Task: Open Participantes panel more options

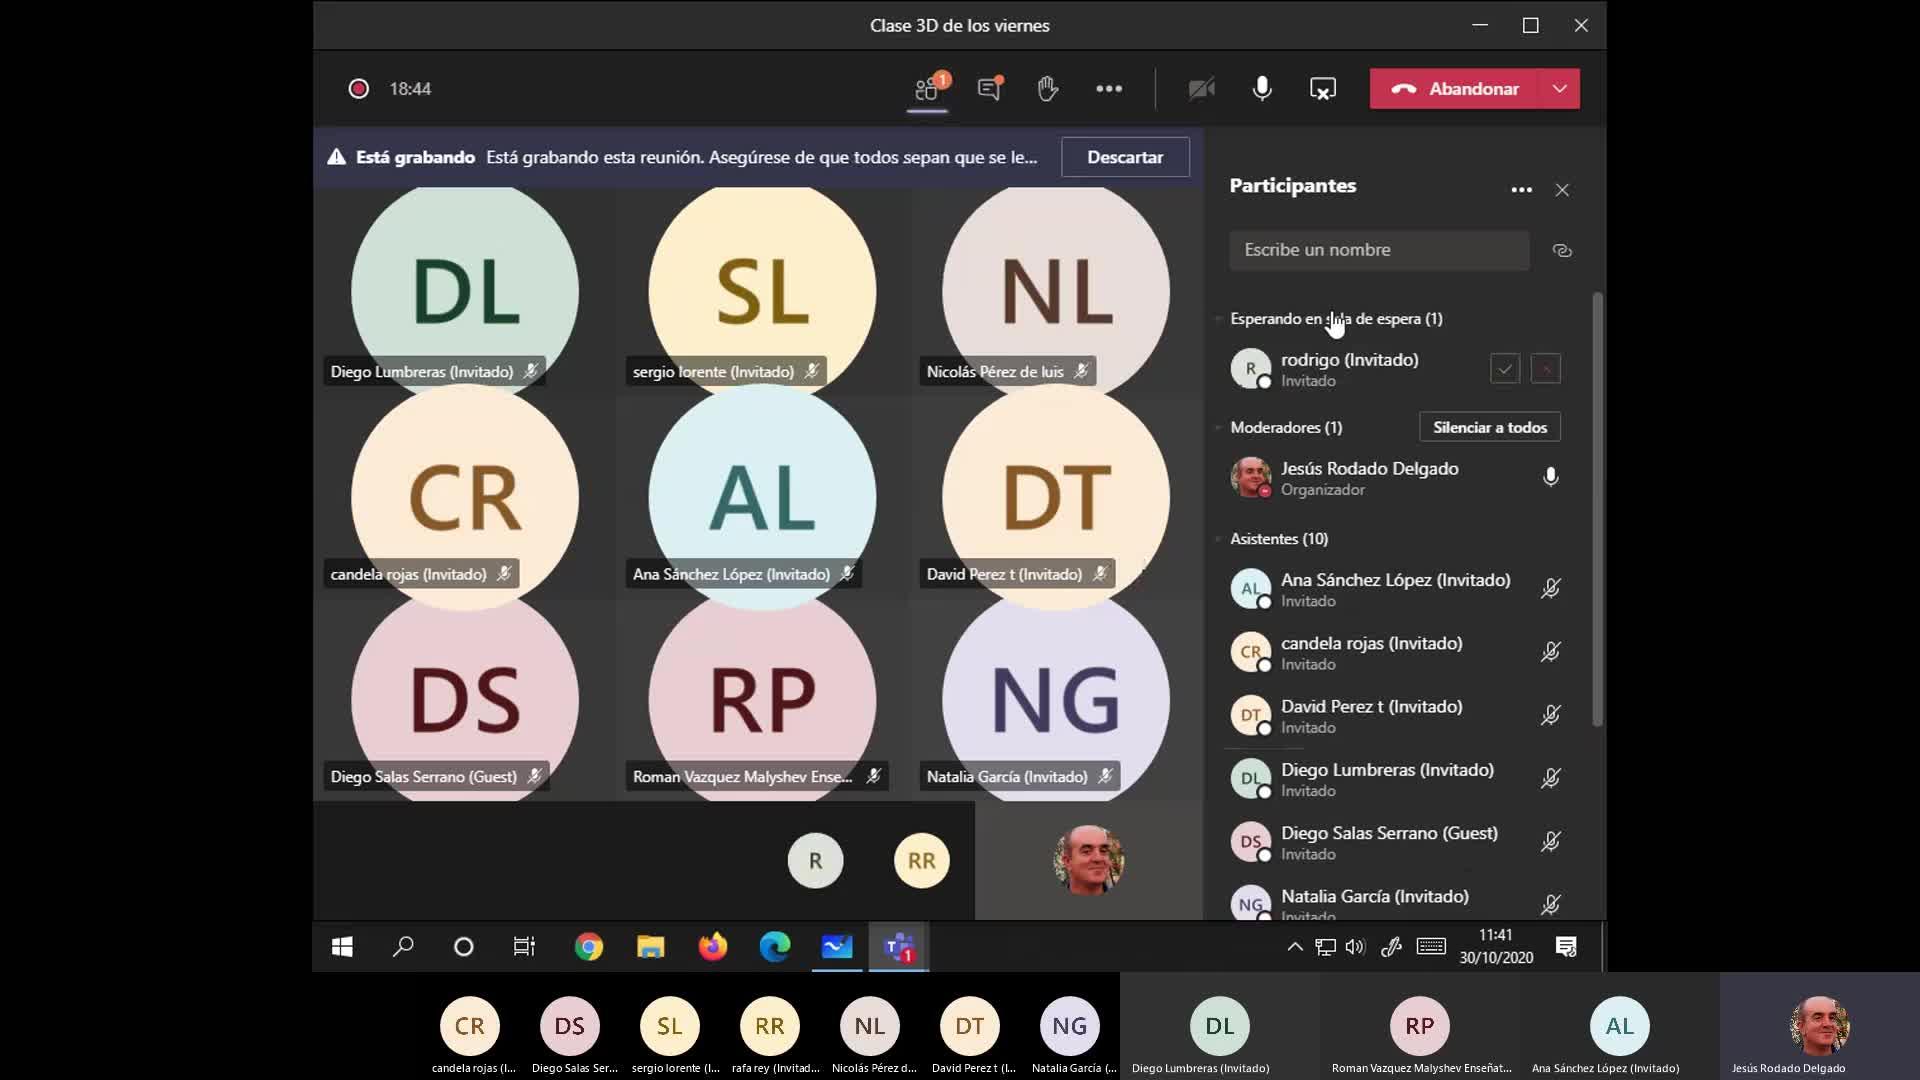Action: pos(1521,190)
